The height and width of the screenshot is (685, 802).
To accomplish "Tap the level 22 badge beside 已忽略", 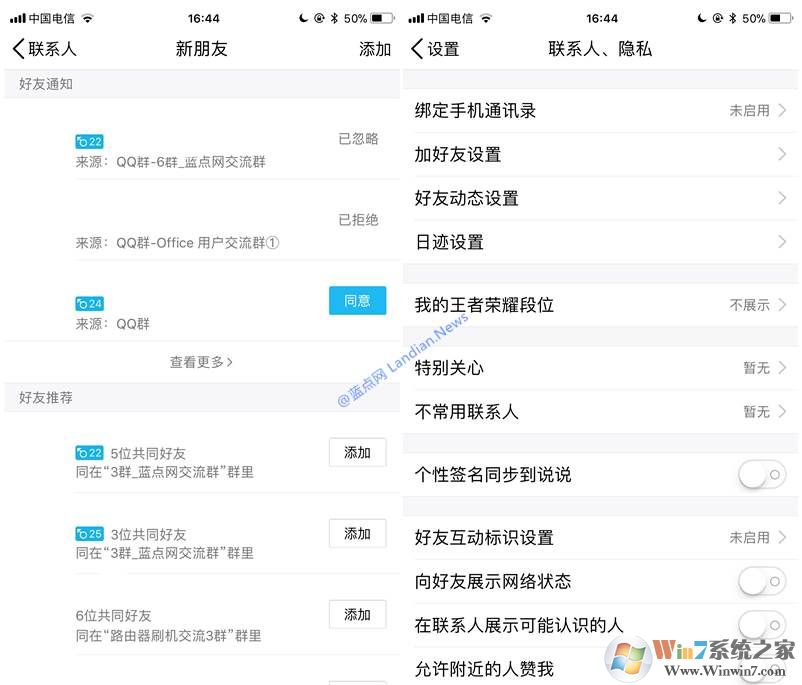I will pos(90,142).
